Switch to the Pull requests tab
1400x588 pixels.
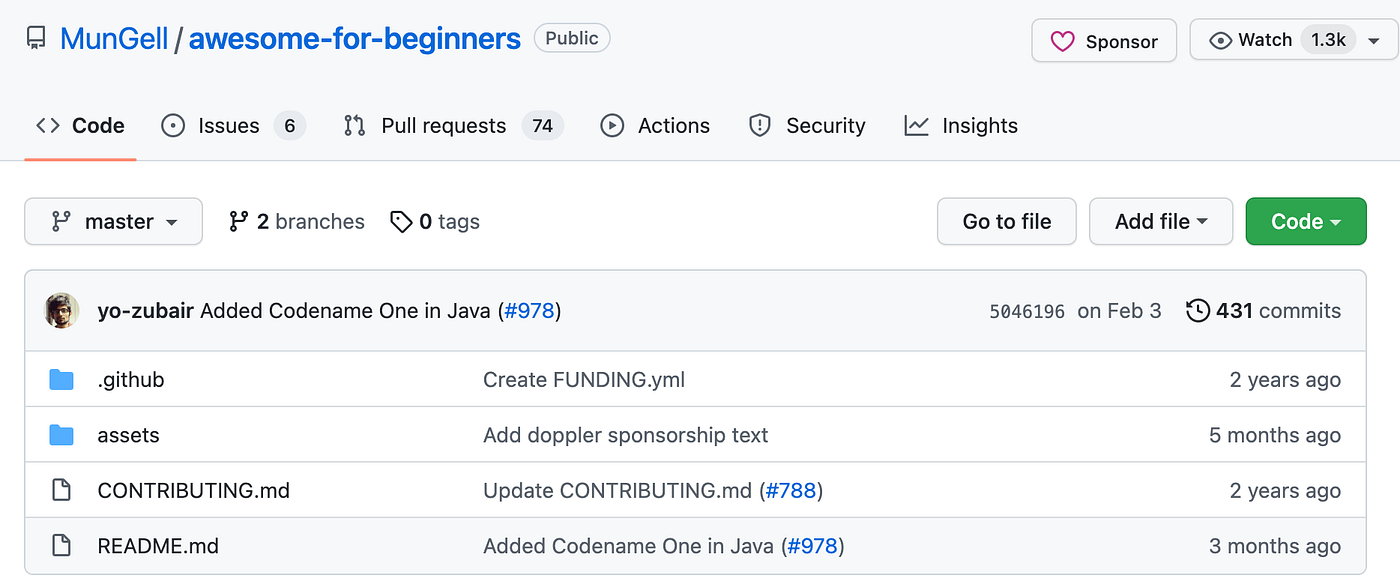443,125
